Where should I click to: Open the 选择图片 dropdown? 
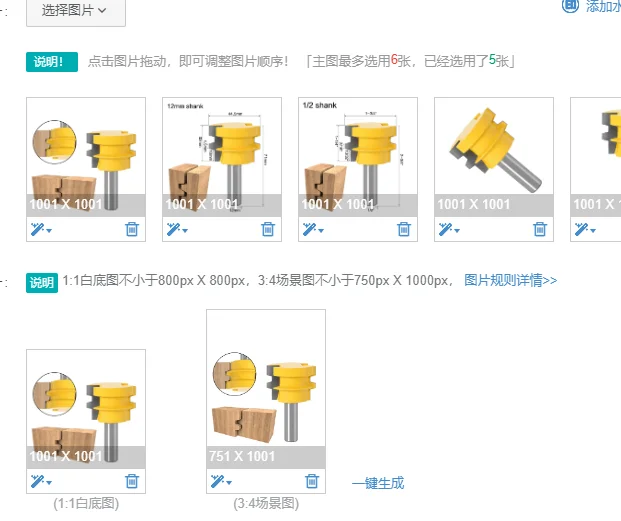click(76, 11)
